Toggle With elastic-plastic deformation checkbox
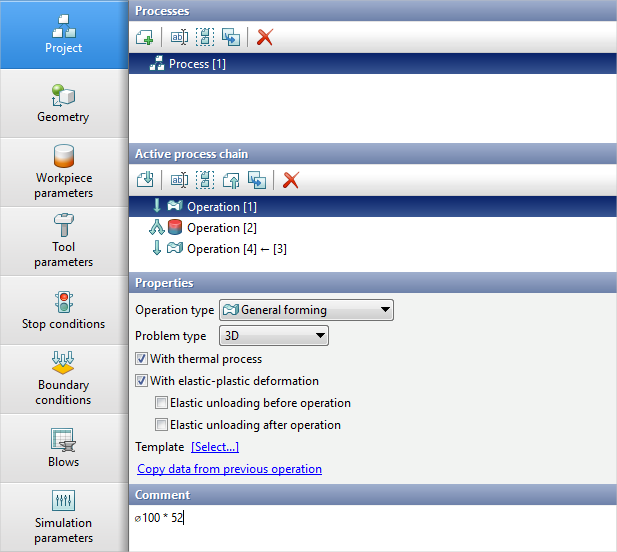Screen dimensions: 617x552 click(x=142, y=381)
